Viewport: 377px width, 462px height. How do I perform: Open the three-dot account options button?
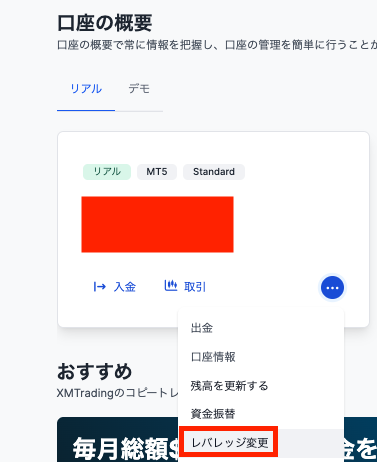pyautogui.click(x=332, y=287)
